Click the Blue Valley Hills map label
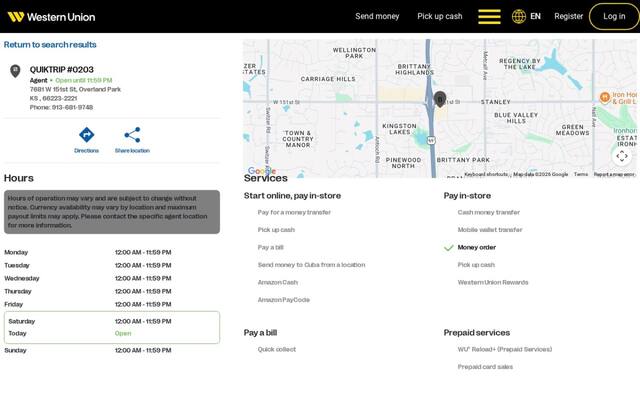The height and width of the screenshot is (400, 640). point(516,118)
